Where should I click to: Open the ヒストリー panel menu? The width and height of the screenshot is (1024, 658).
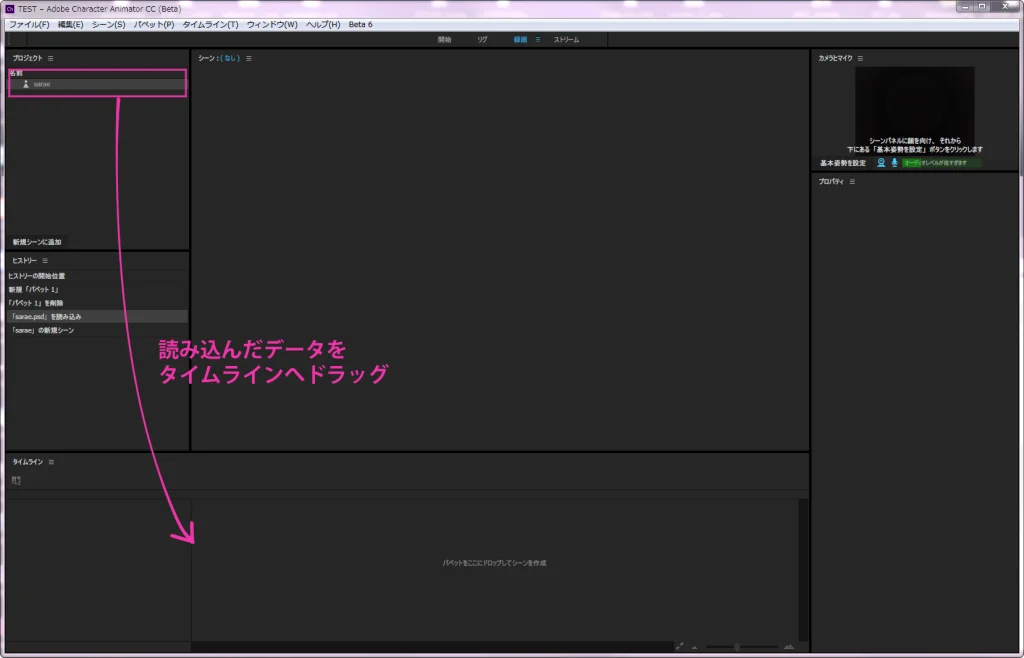click(45, 260)
